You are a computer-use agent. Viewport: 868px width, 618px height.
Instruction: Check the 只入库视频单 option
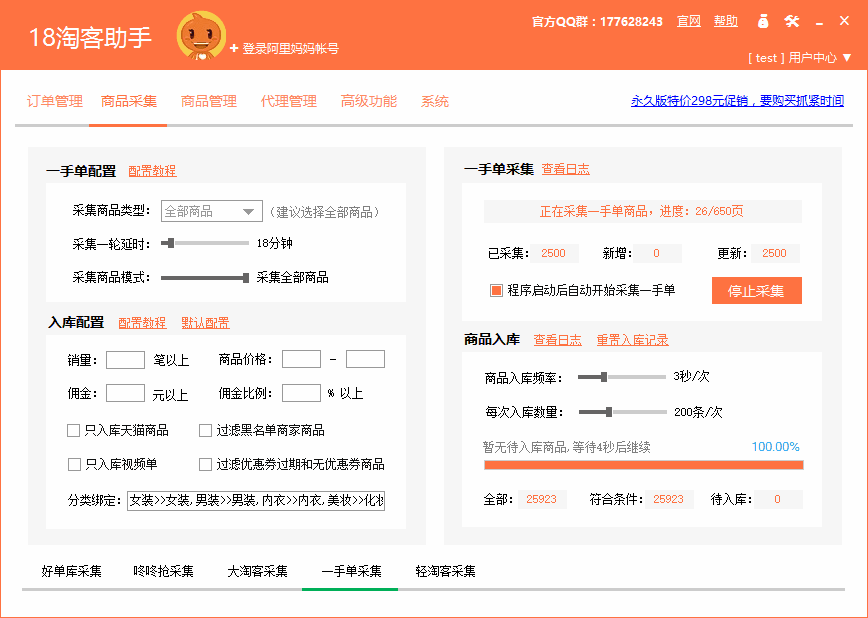74,464
